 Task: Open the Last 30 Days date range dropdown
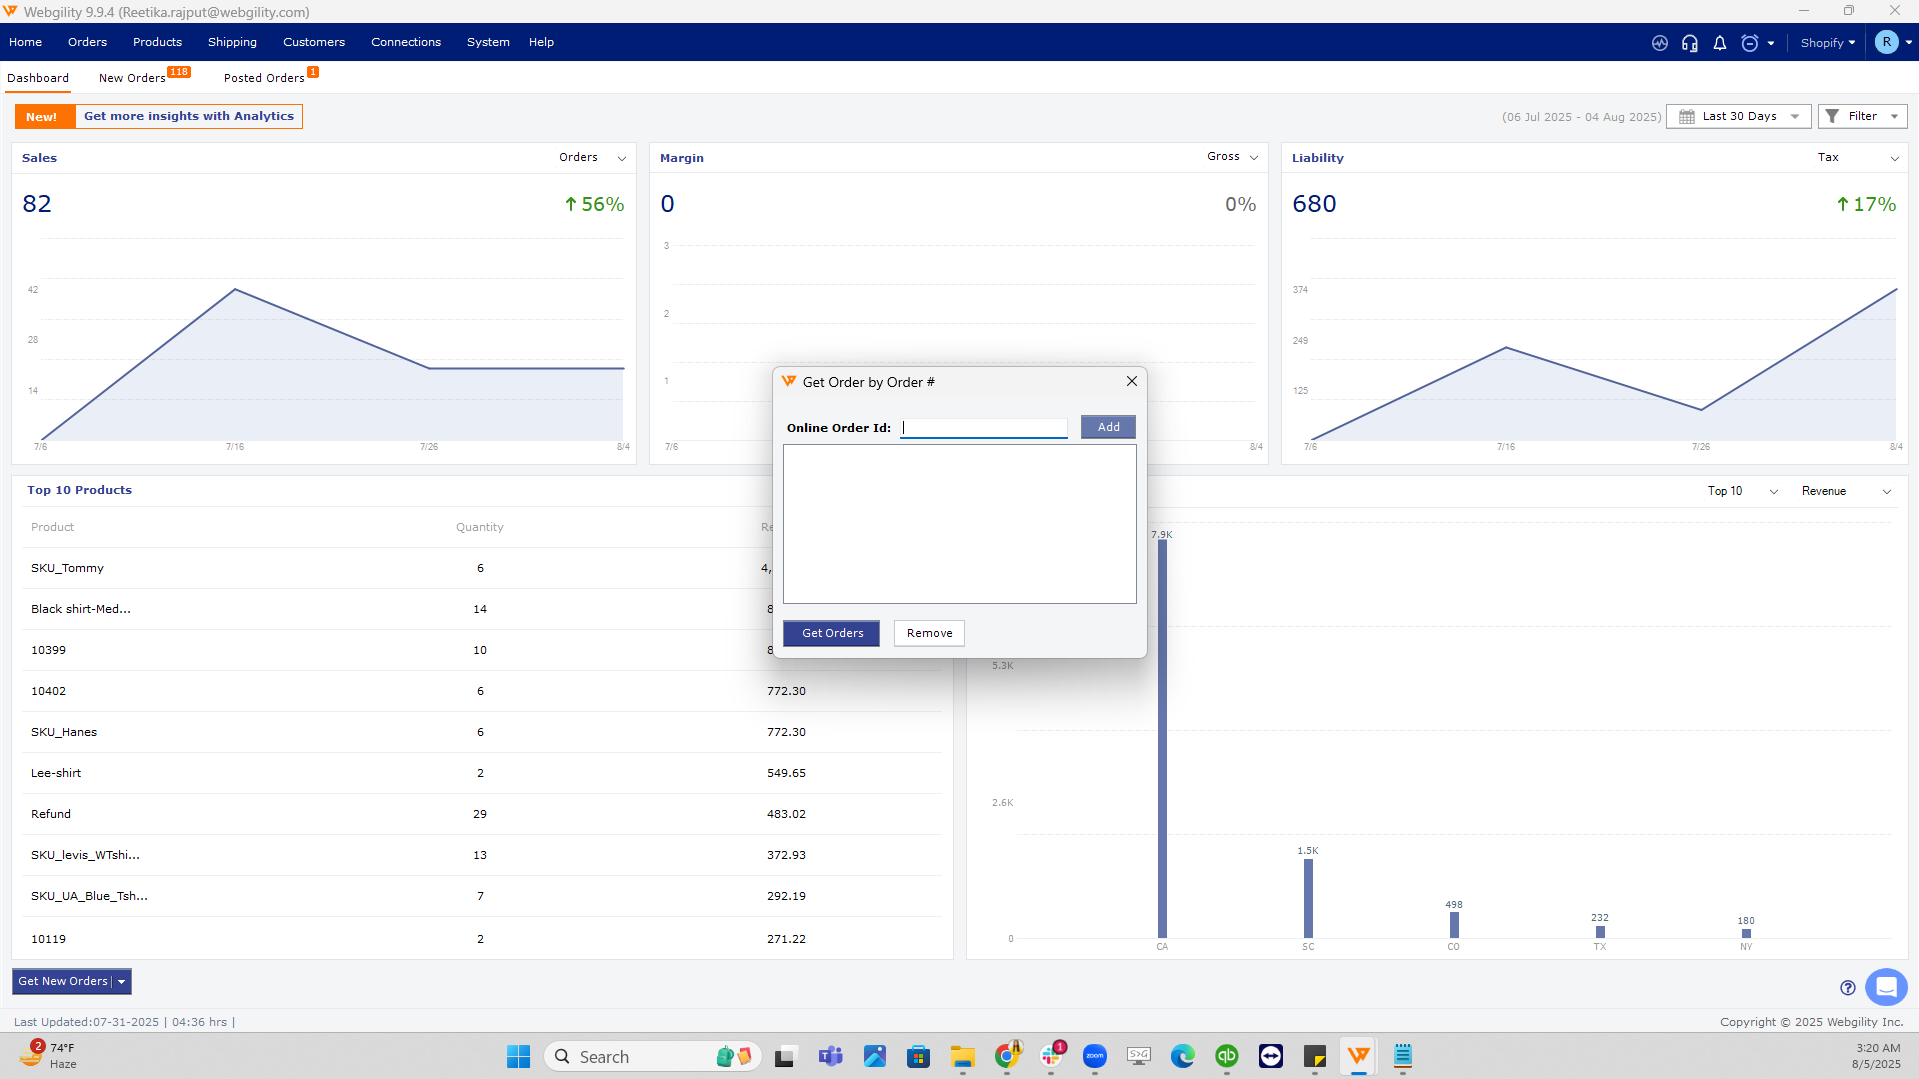pyautogui.click(x=1739, y=116)
